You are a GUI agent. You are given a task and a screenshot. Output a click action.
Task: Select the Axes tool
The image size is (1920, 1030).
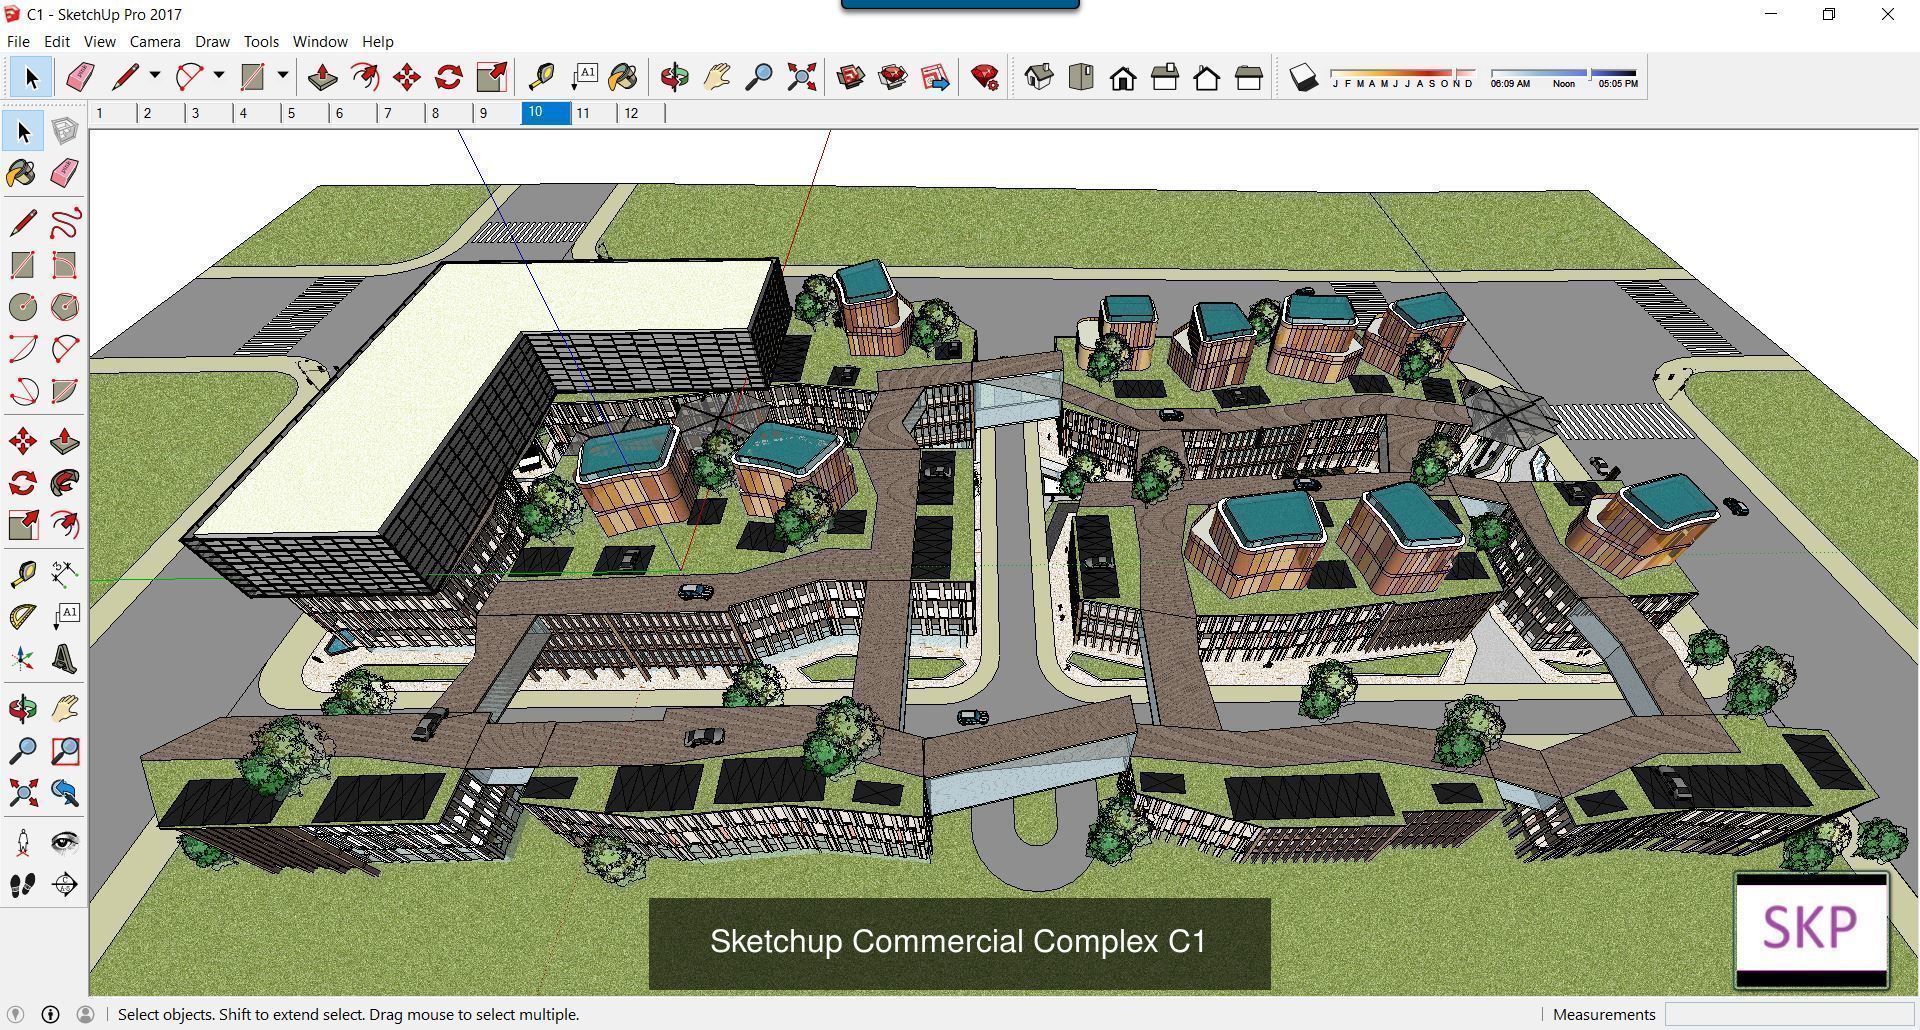click(23, 659)
